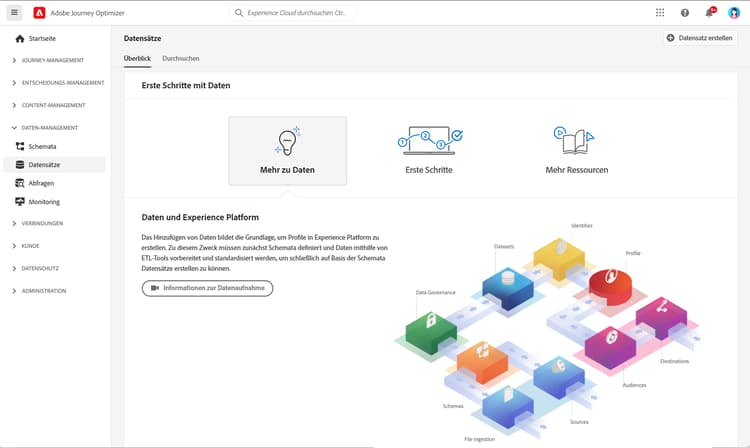This screenshot has height=448, width=750.
Task: Click the purple Audiences block in diagram
Action: 610,348
